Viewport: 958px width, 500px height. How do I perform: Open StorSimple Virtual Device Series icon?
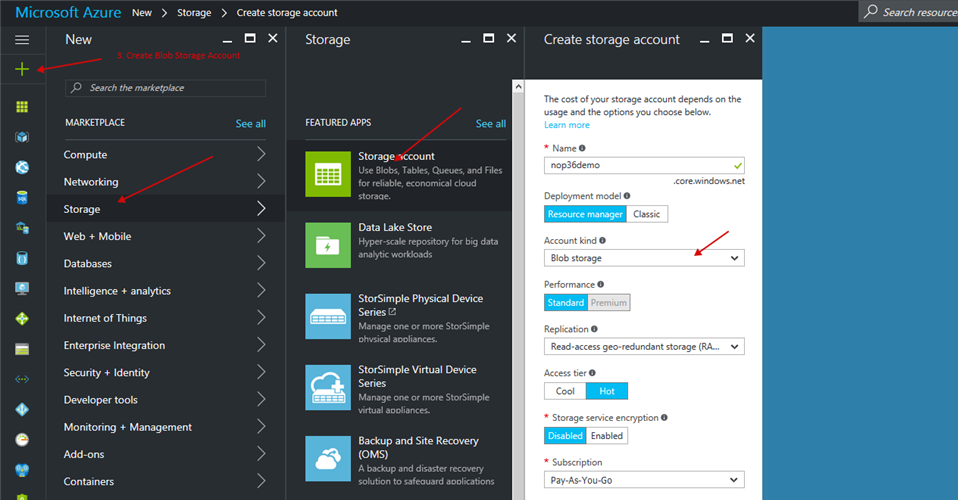(x=328, y=388)
